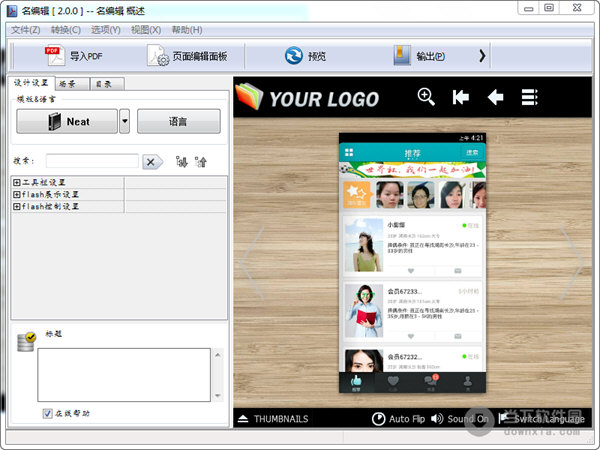The image size is (600, 450).
Task: Open the 文件(Z) menu
Action: pos(24,30)
